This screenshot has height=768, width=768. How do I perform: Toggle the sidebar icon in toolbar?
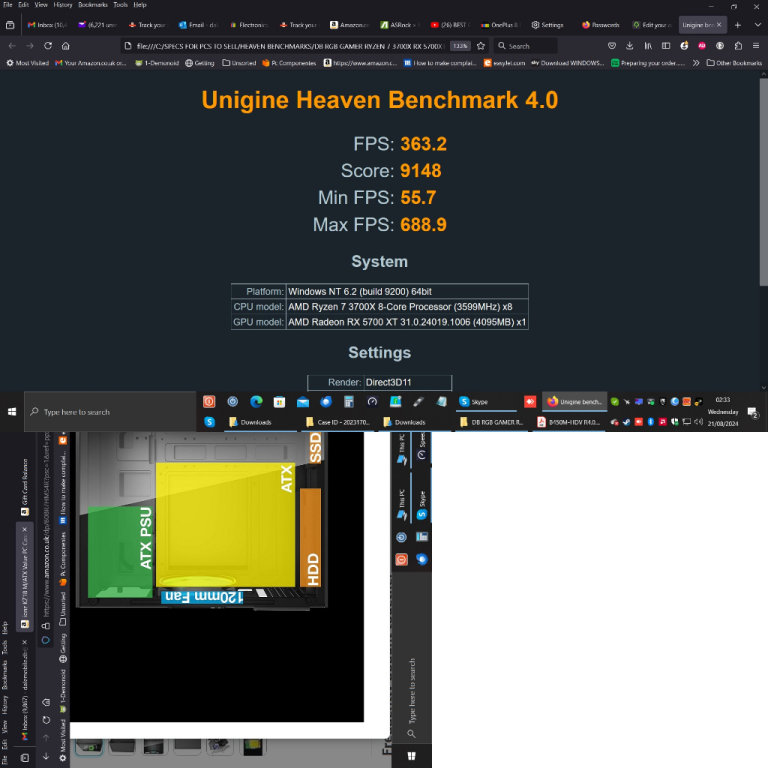pyautogui.click(x=666, y=46)
